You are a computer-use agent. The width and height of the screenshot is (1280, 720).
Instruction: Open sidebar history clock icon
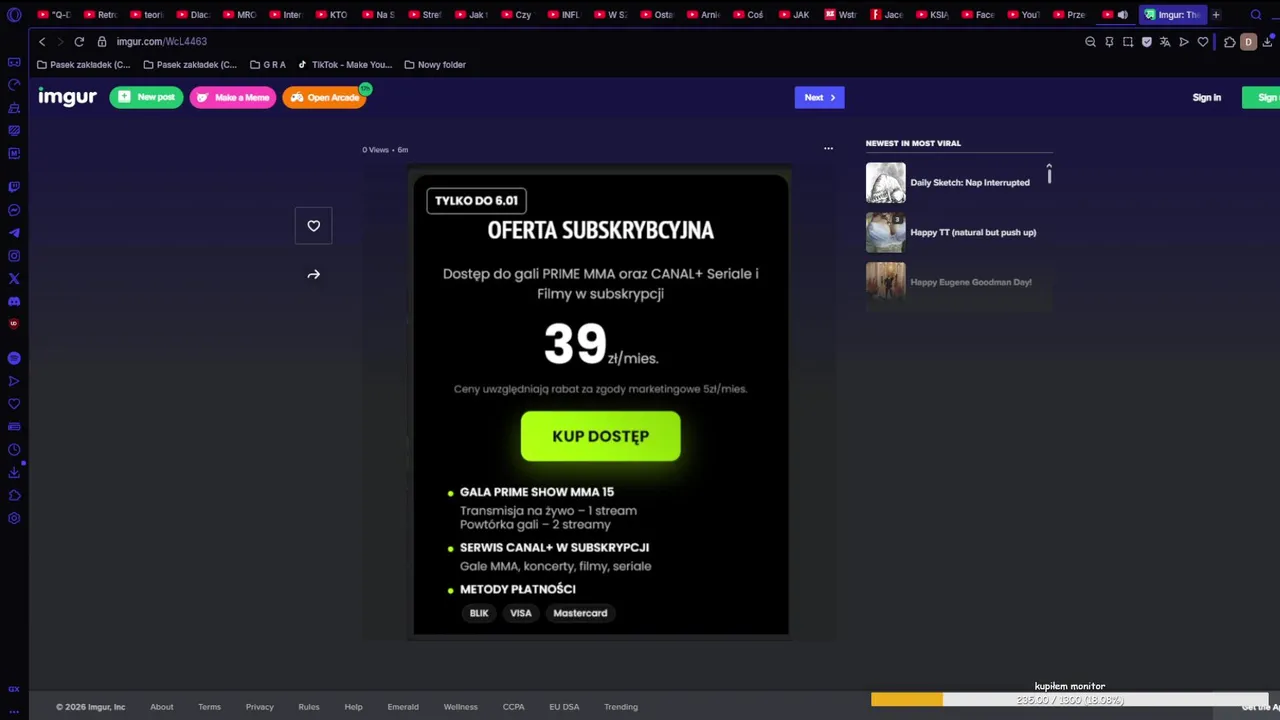coord(14,450)
